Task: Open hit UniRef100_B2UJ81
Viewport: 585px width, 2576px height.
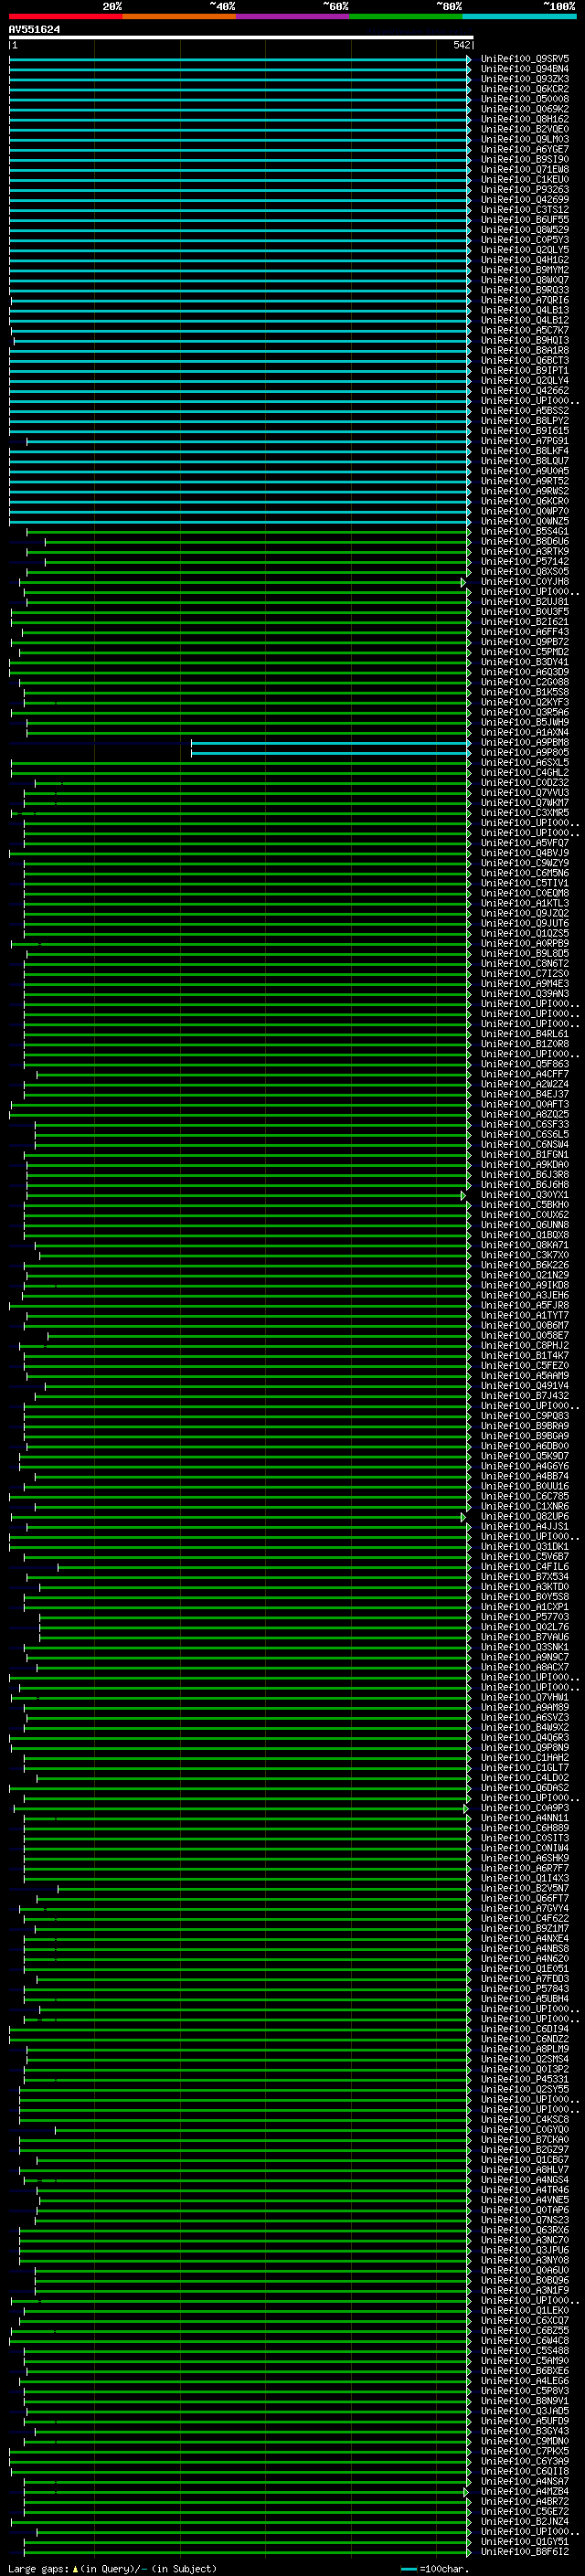Action: coord(524,602)
